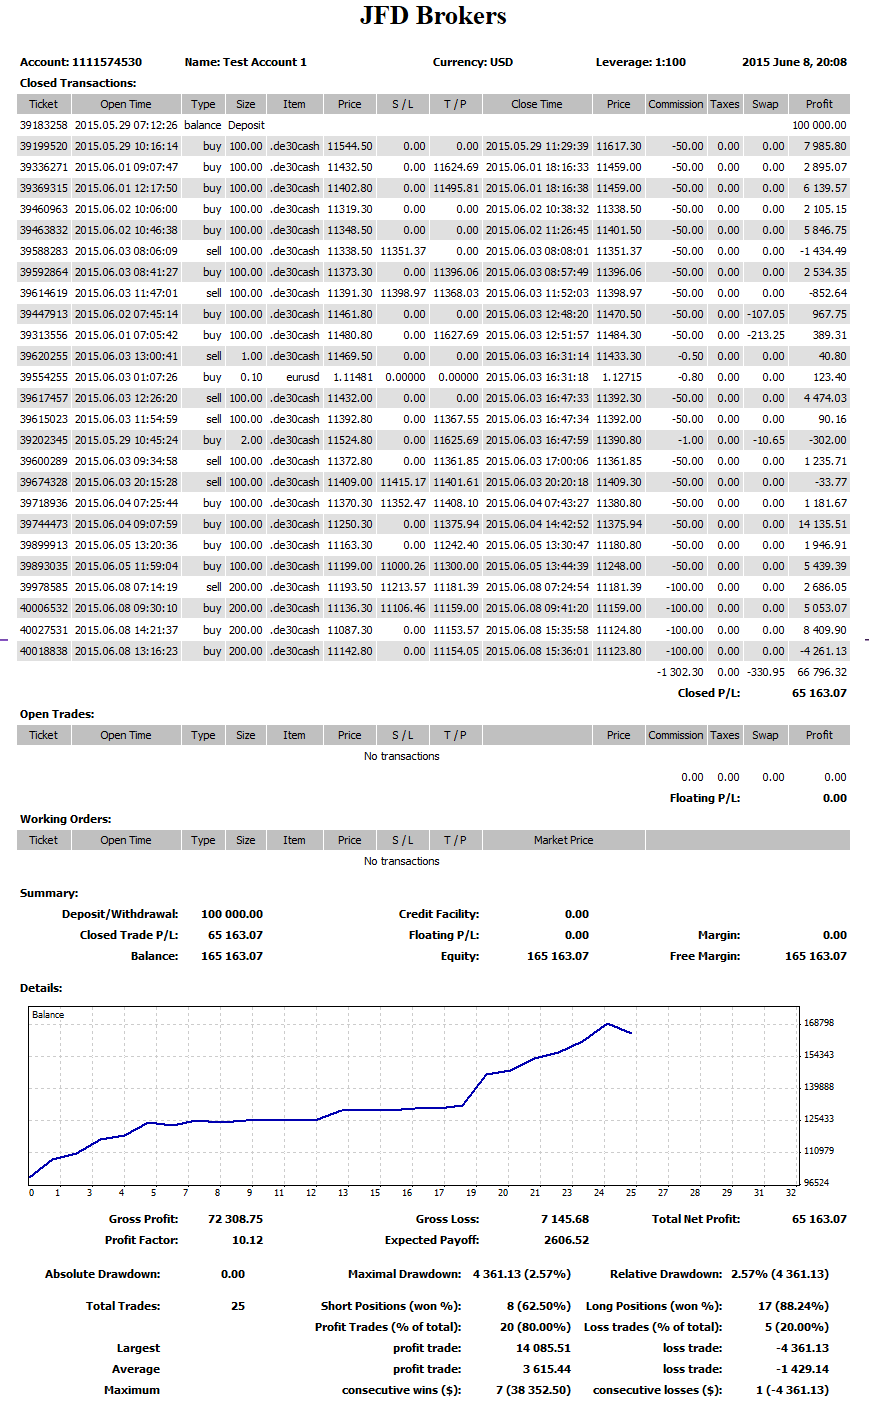Click the profit value 4 474.03
This screenshot has height=1427, width=880.
(825, 398)
